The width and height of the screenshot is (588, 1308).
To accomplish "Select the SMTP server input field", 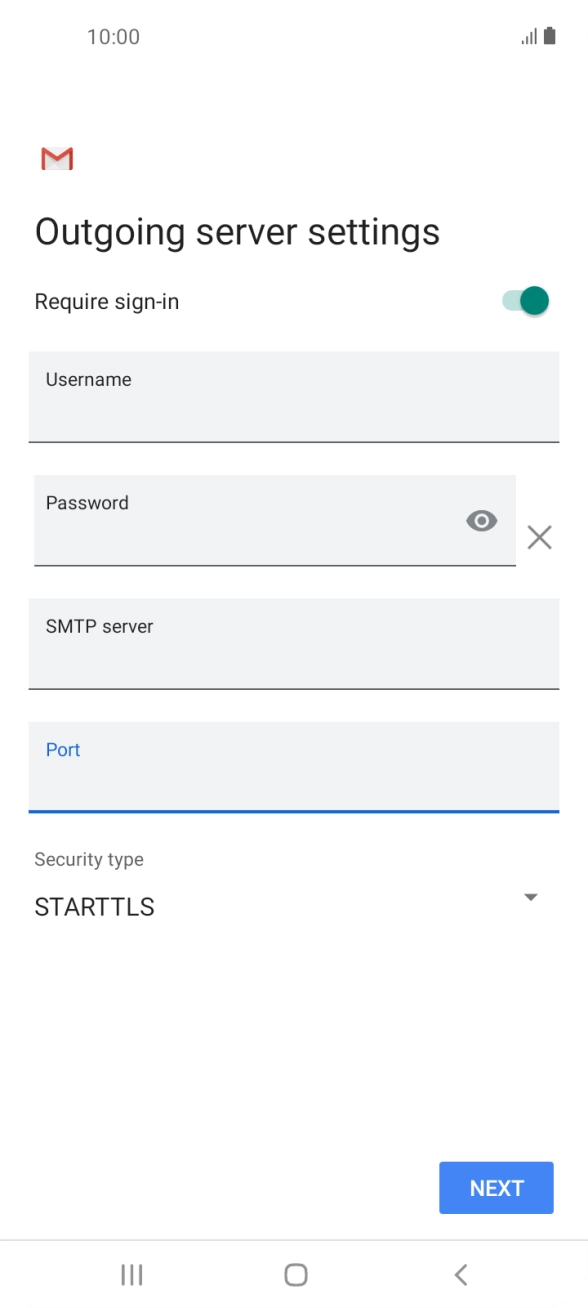I will point(294,644).
